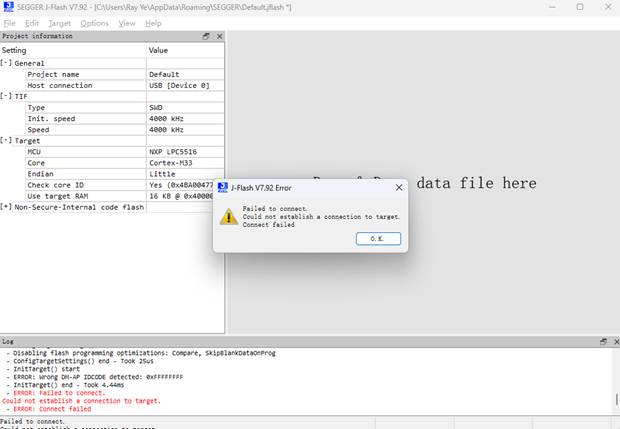The height and width of the screenshot is (429, 620).
Task: Close the Project information panel
Action: click(x=217, y=36)
